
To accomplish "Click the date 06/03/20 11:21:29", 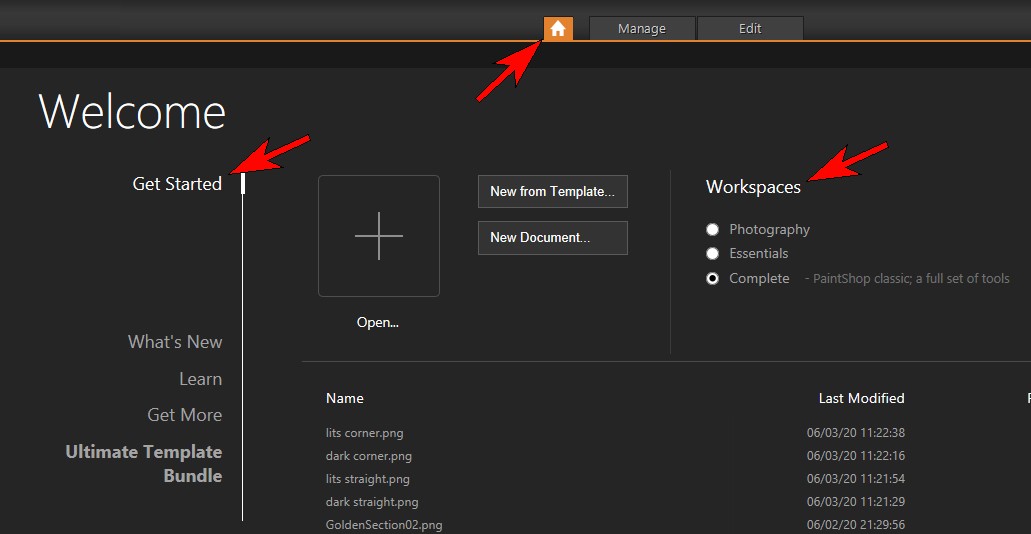I will pyautogui.click(x=856, y=502).
